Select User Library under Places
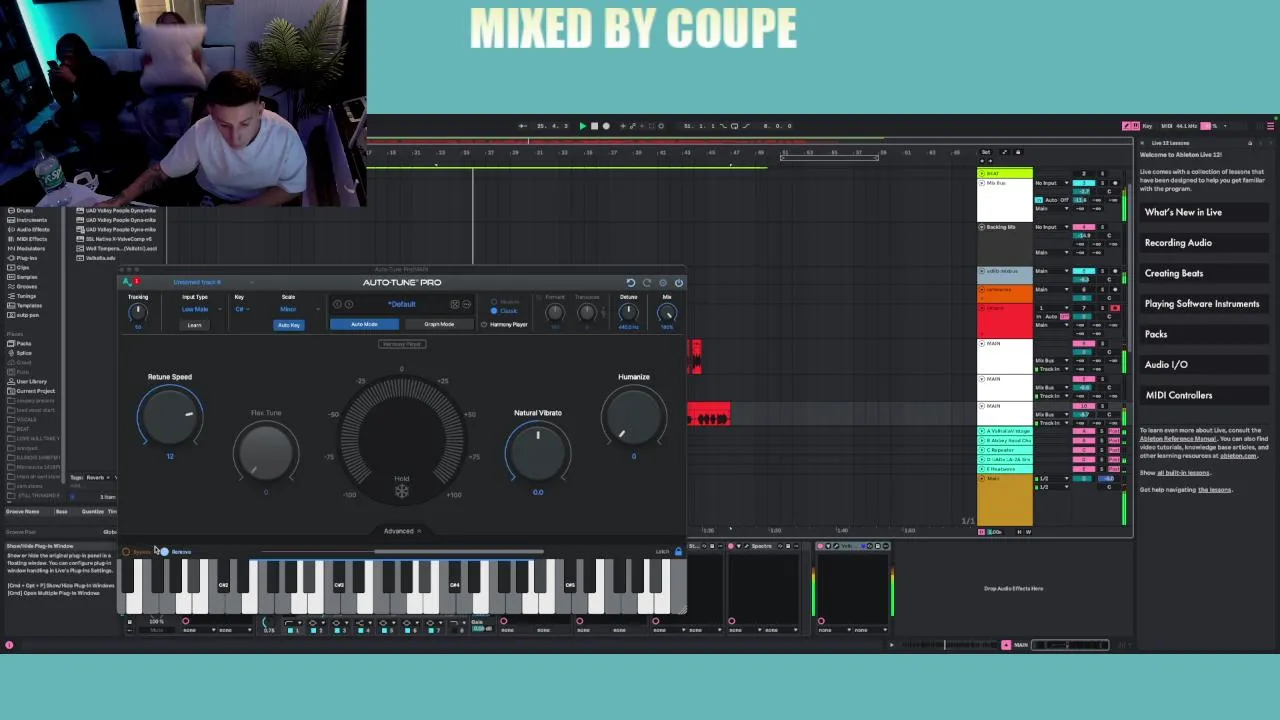Viewport: 1280px width, 720px height. click(x=29, y=381)
